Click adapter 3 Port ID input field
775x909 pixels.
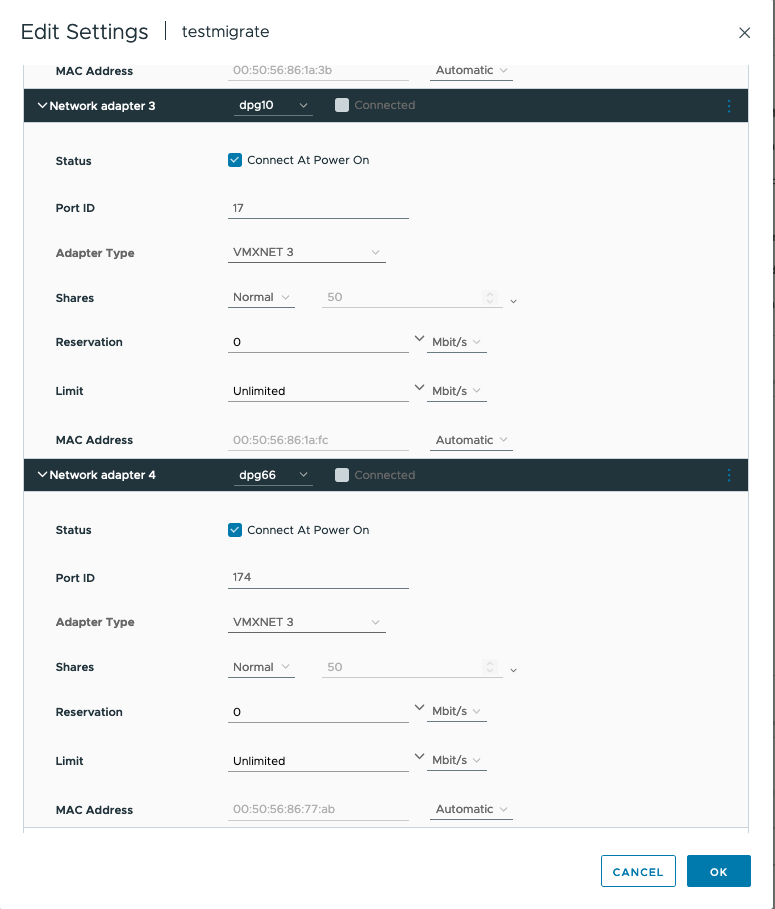(318, 208)
